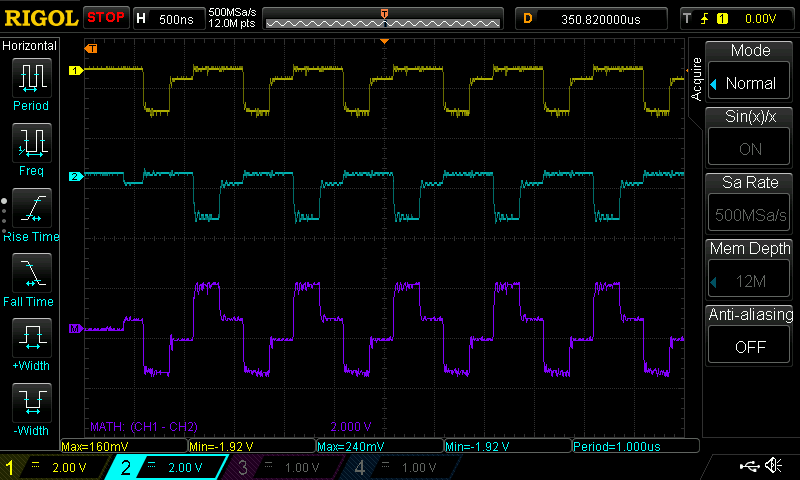Click the USB connection status icon
Viewport: 800px width, 480px height.
pyautogui.click(x=749, y=466)
